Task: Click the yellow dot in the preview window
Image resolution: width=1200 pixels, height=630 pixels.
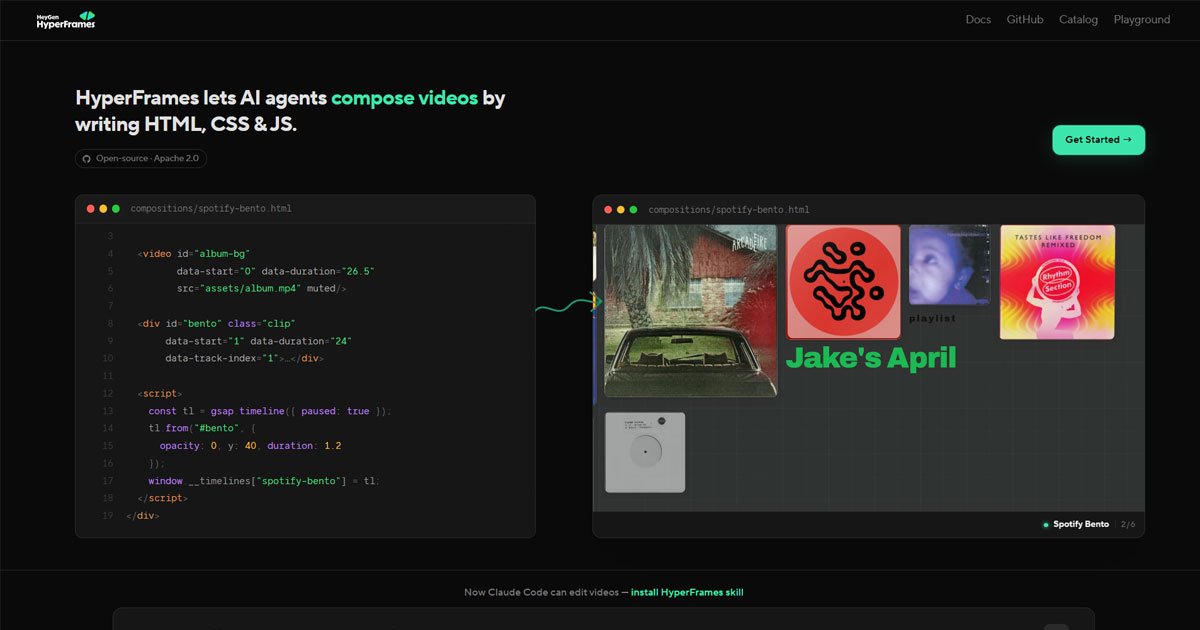Action: point(621,210)
